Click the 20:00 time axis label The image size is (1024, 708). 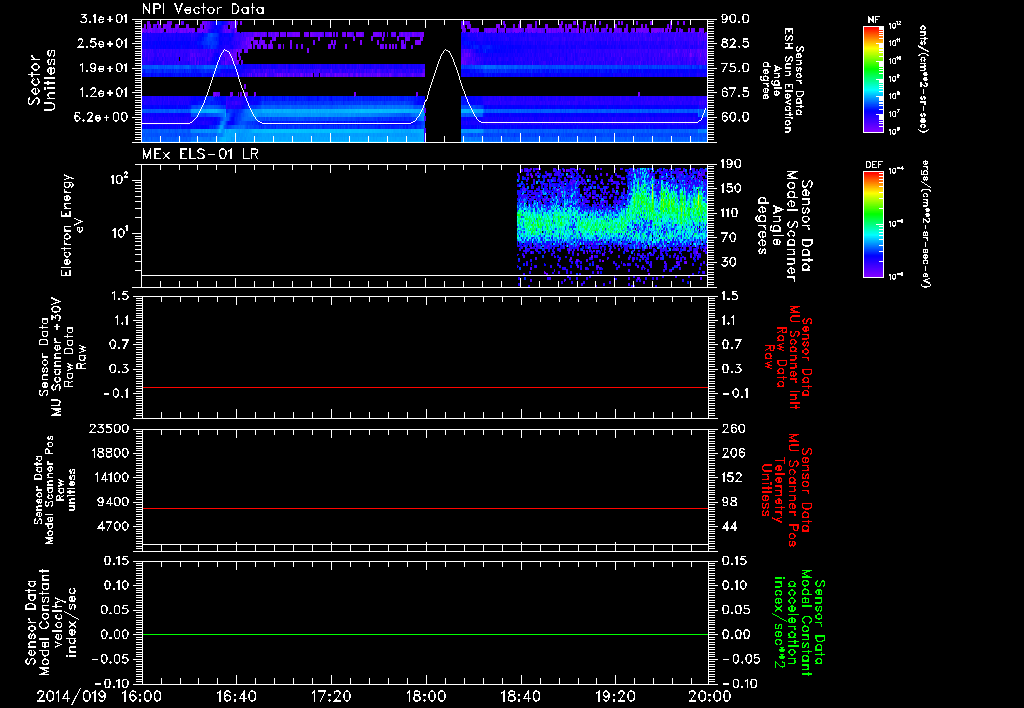[710, 696]
